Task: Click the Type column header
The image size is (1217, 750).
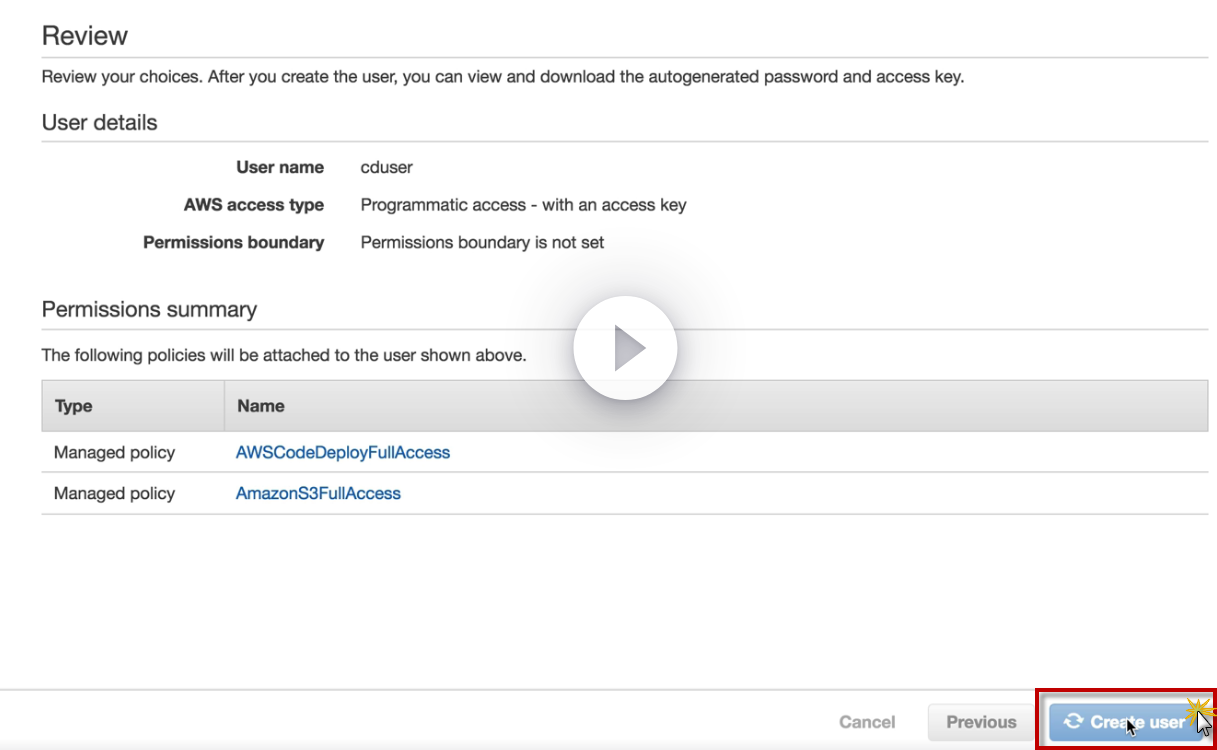Action: (74, 406)
